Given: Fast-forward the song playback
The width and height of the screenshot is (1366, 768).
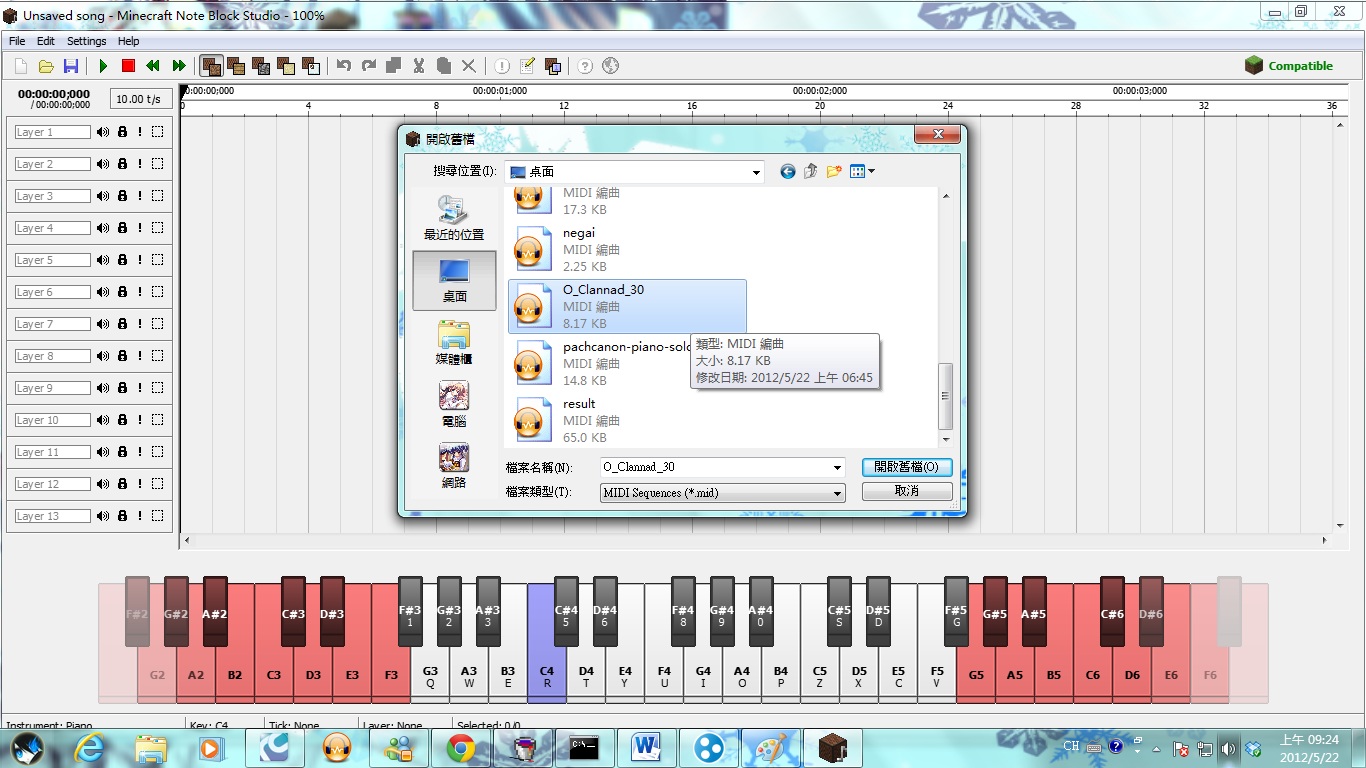Looking at the screenshot, I should [180, 65].
